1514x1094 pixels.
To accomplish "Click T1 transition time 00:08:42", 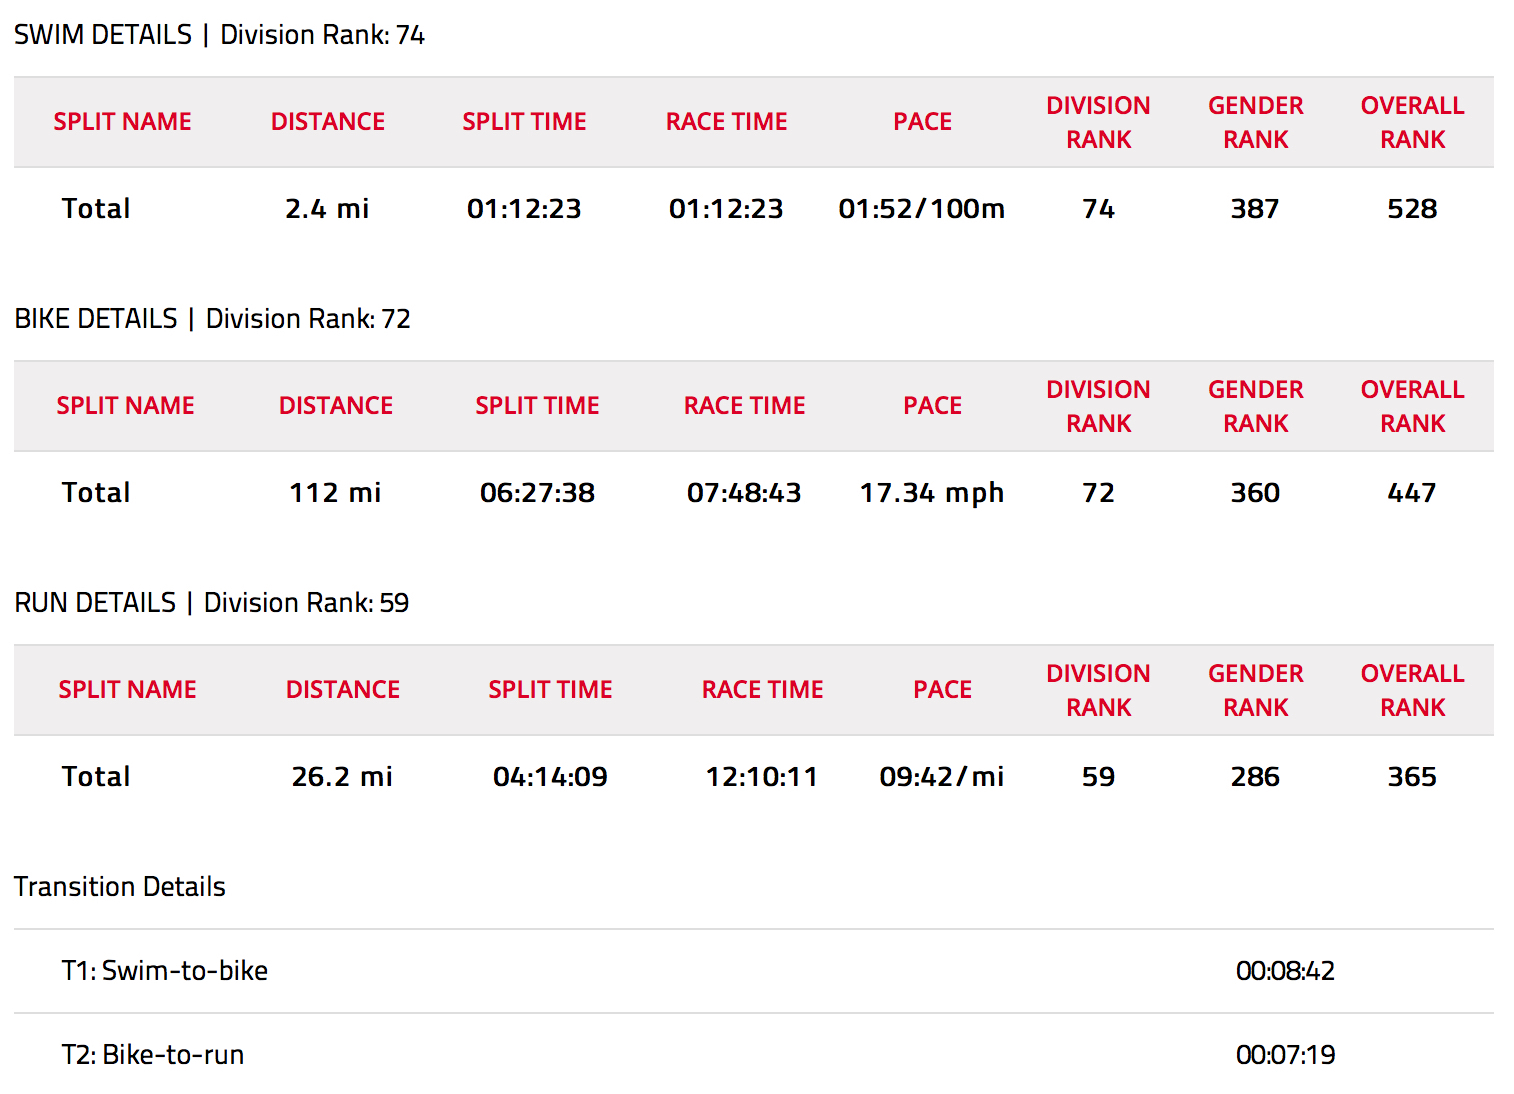I will click(1285, 971).
